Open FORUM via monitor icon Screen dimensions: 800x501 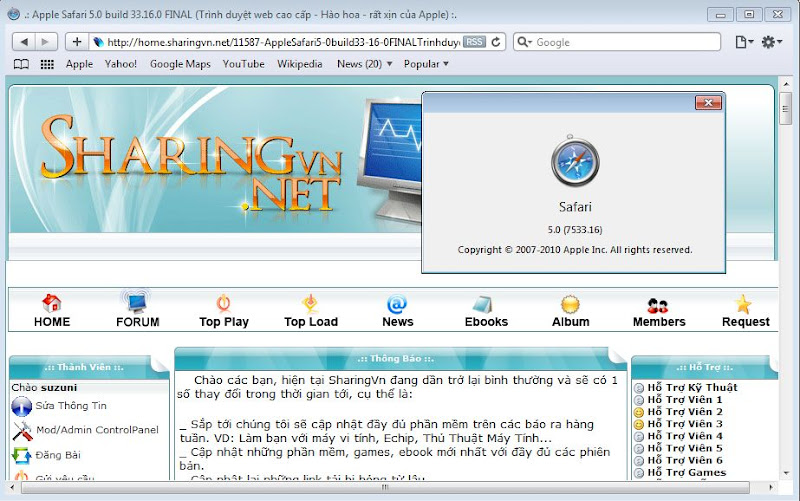click(x=137, y=302)
